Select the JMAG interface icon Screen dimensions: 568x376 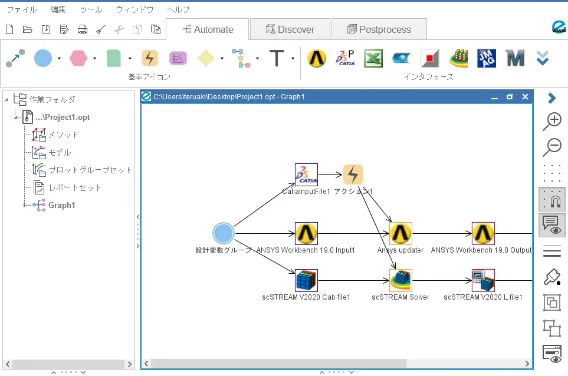[486, 58]
